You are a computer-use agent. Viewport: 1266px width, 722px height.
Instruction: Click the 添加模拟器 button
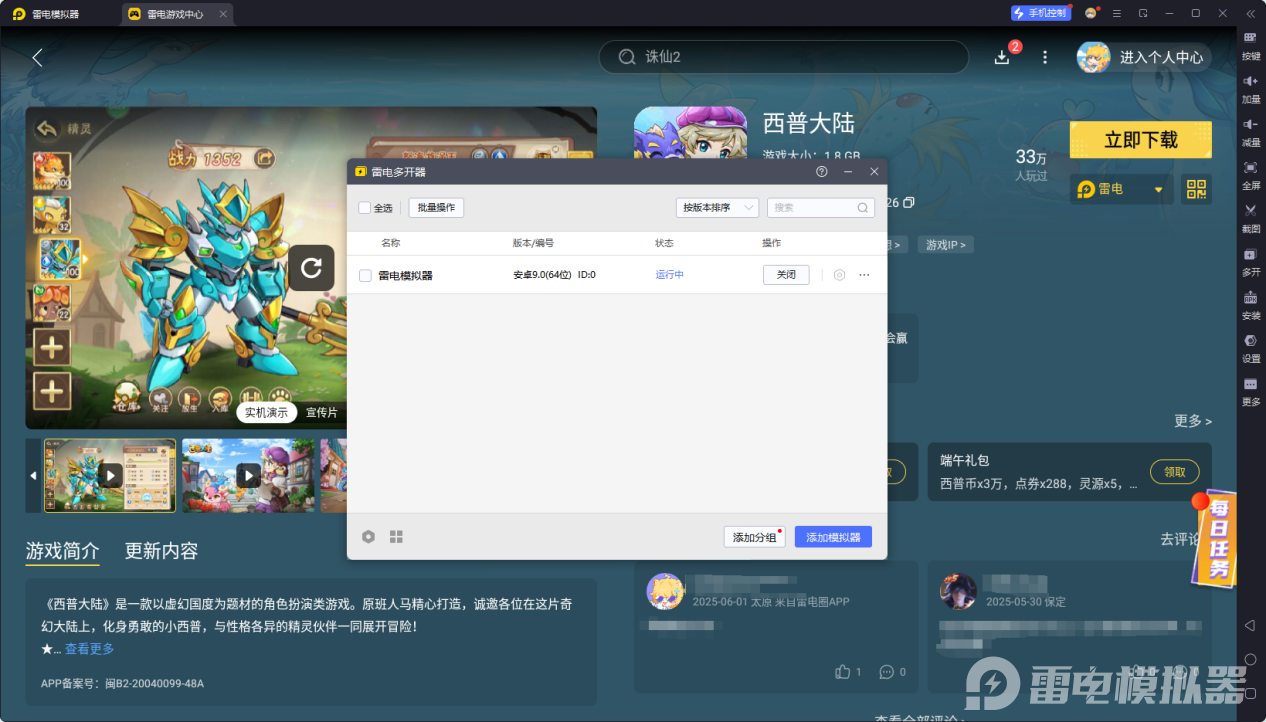(x=834, y=537)
